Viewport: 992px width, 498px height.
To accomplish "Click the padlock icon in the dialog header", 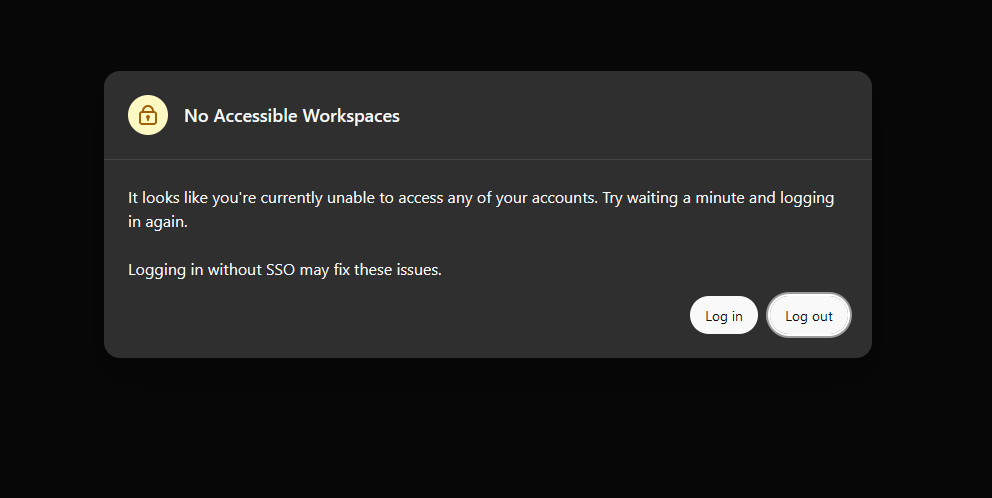I will click(x=148, y=115).
